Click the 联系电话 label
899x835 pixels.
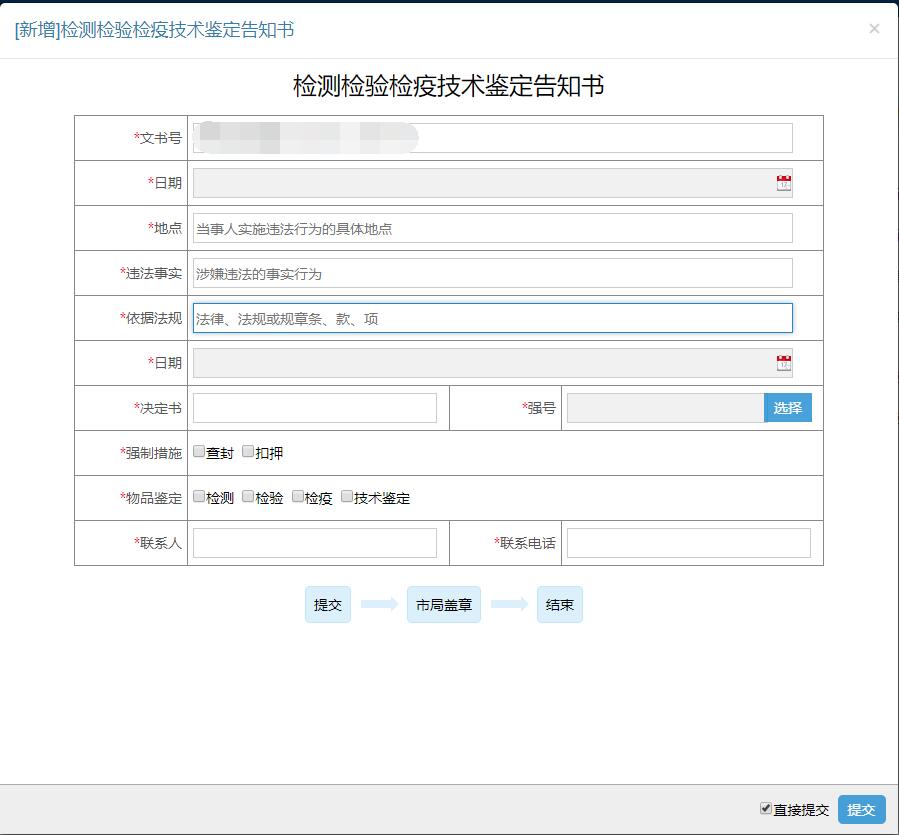[525, 543]
